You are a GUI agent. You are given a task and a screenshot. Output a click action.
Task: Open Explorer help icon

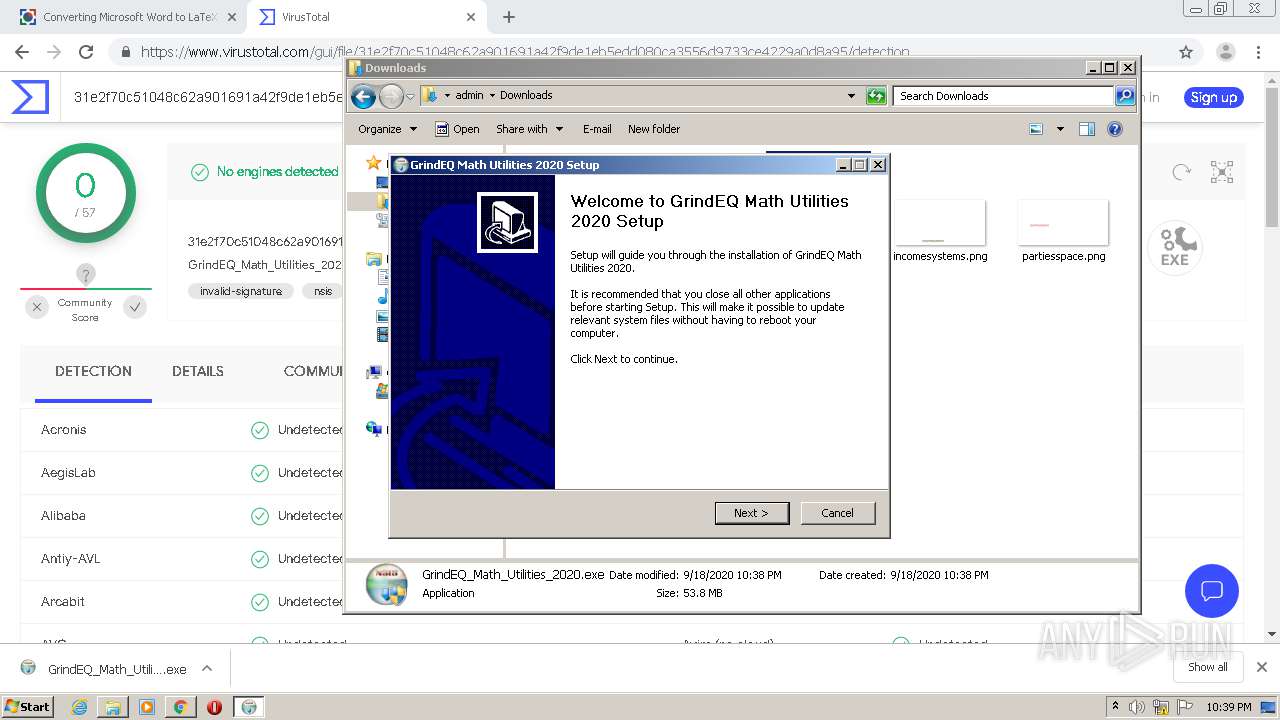coord(1115,129)
